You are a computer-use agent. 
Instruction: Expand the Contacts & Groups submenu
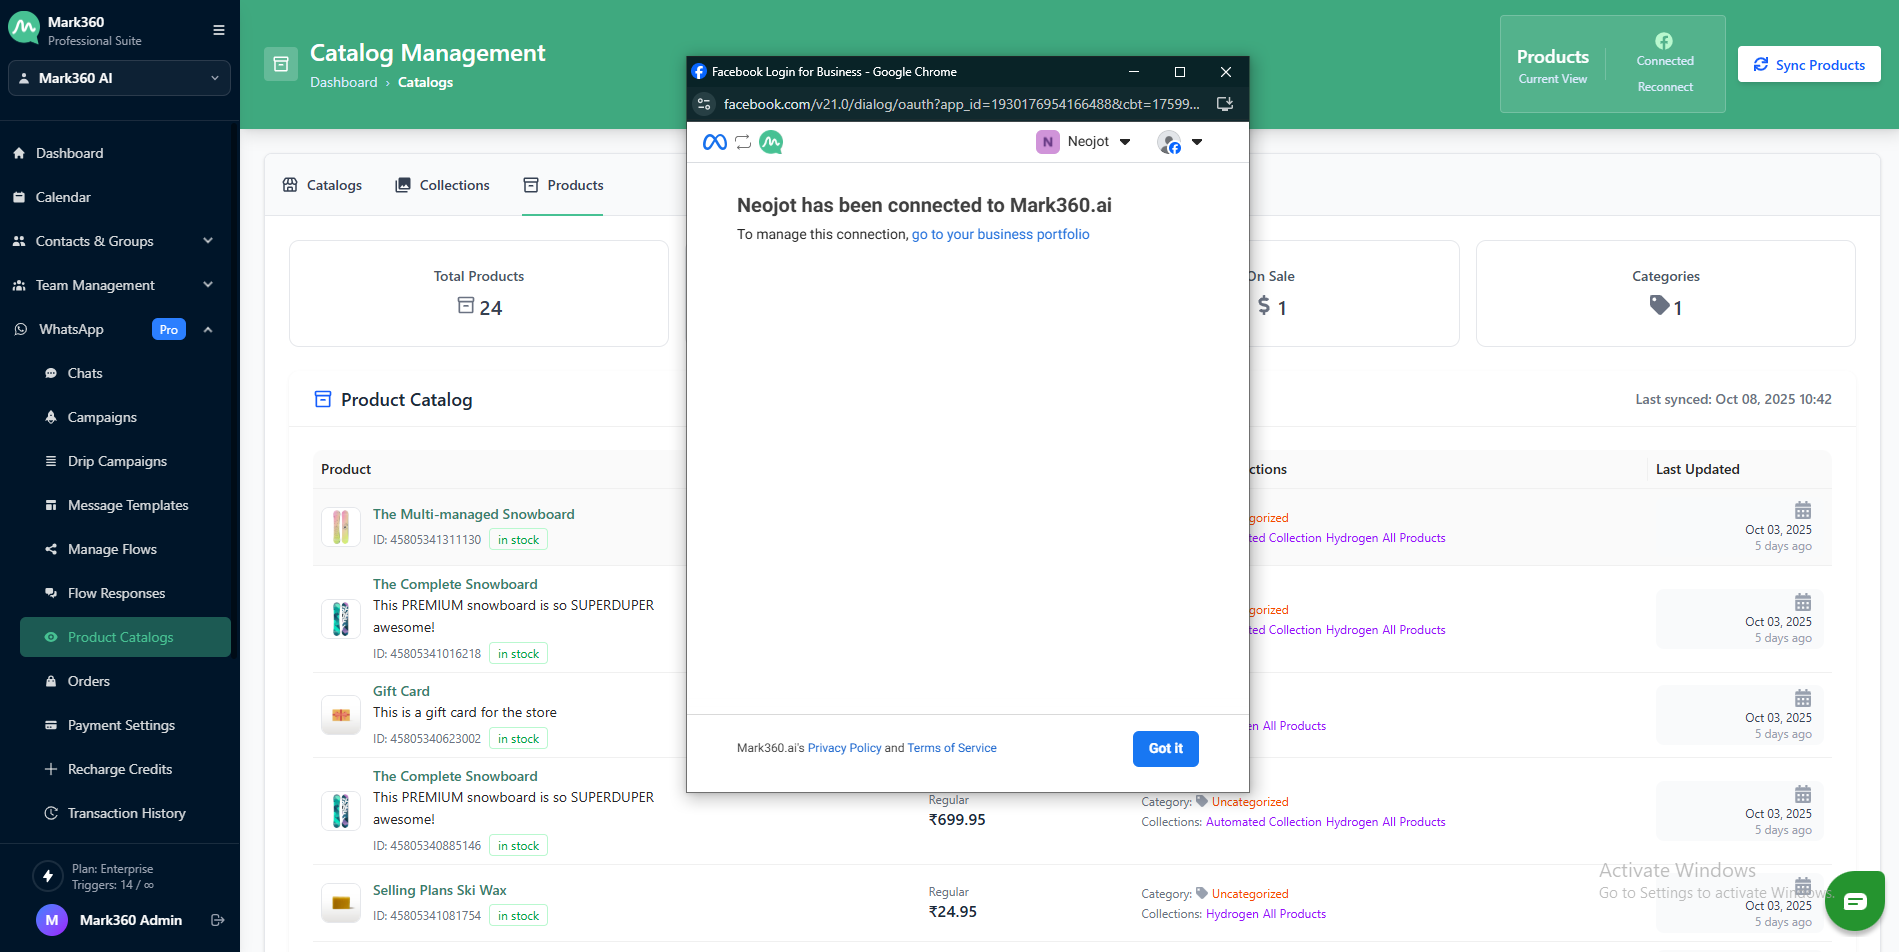(x=208, y=241)
